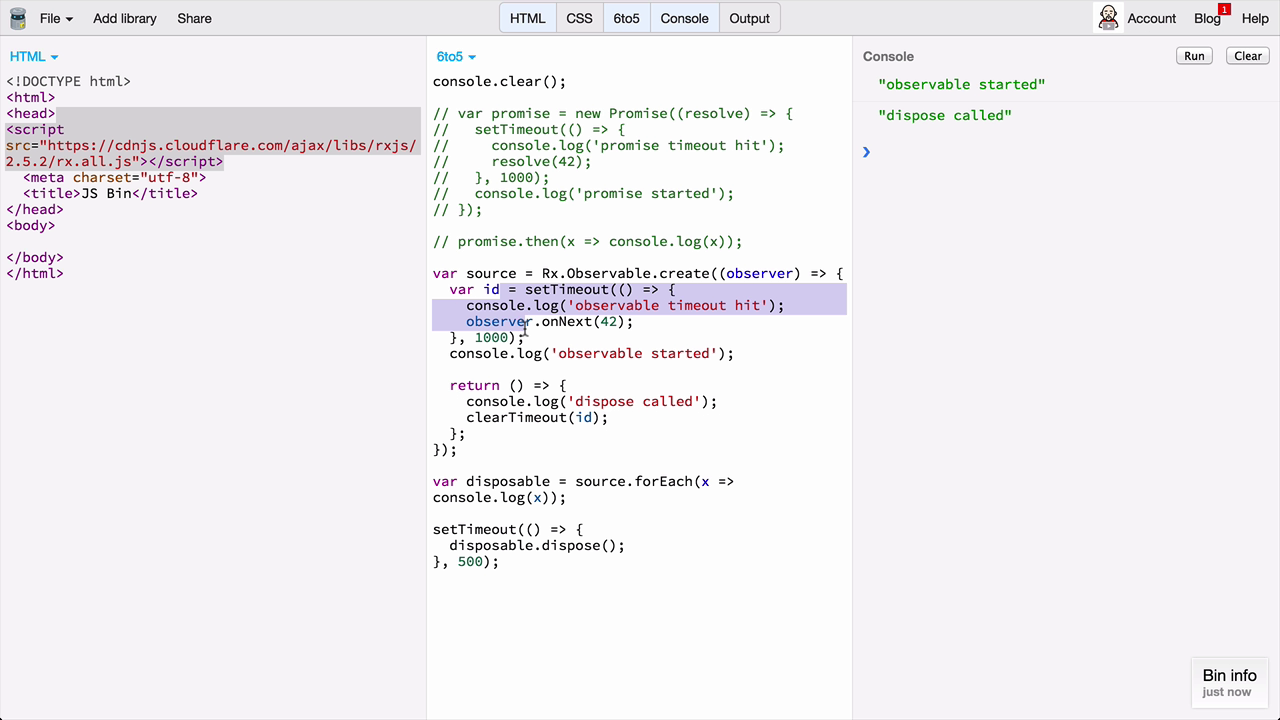Click the Clear button in Console
The height and width of the screenshot is (720, 1280).
tap(1248, 56)
